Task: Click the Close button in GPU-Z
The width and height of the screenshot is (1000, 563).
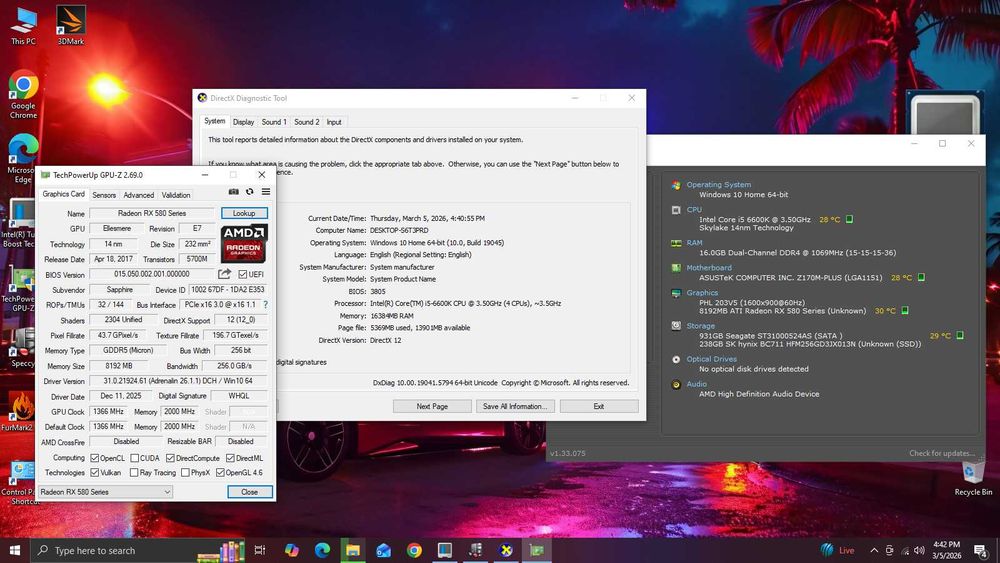Action: coord(249,492)
